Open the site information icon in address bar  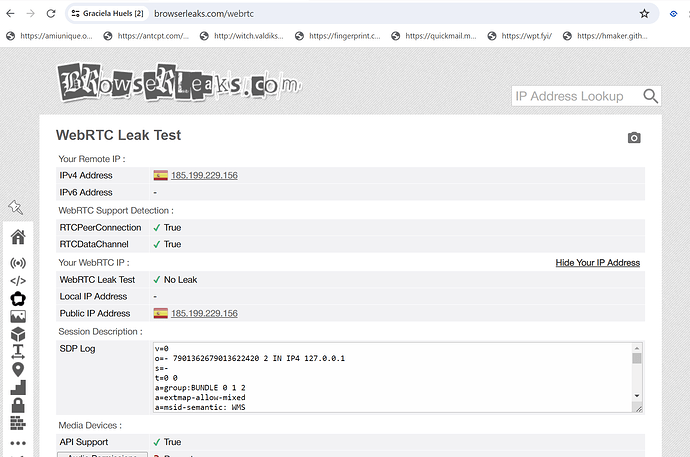[x=75, y=14]
